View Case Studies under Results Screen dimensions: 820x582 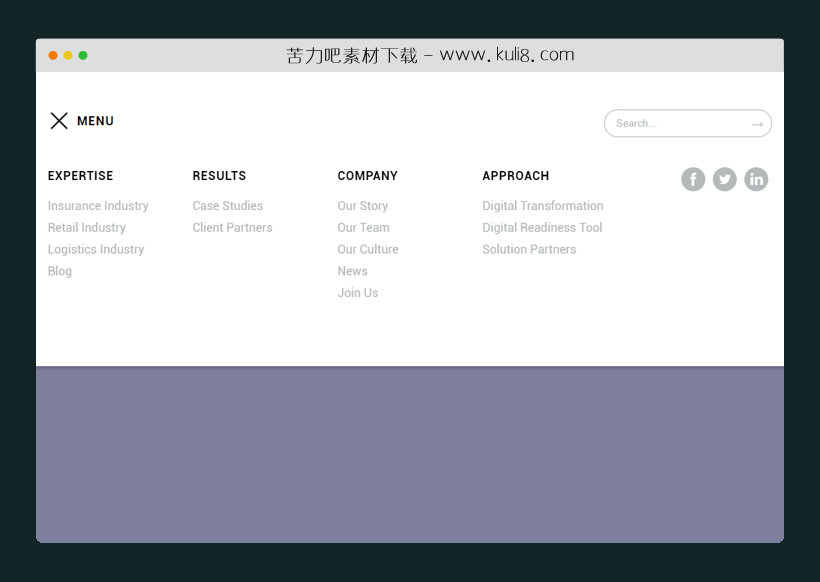228,206
